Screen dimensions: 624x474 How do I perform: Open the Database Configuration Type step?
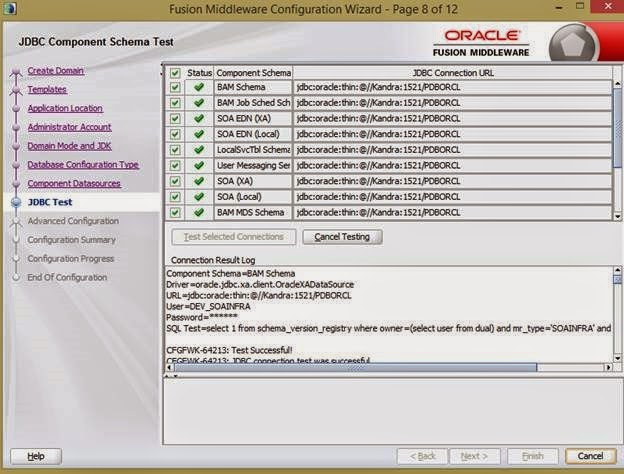coord(83,165)
